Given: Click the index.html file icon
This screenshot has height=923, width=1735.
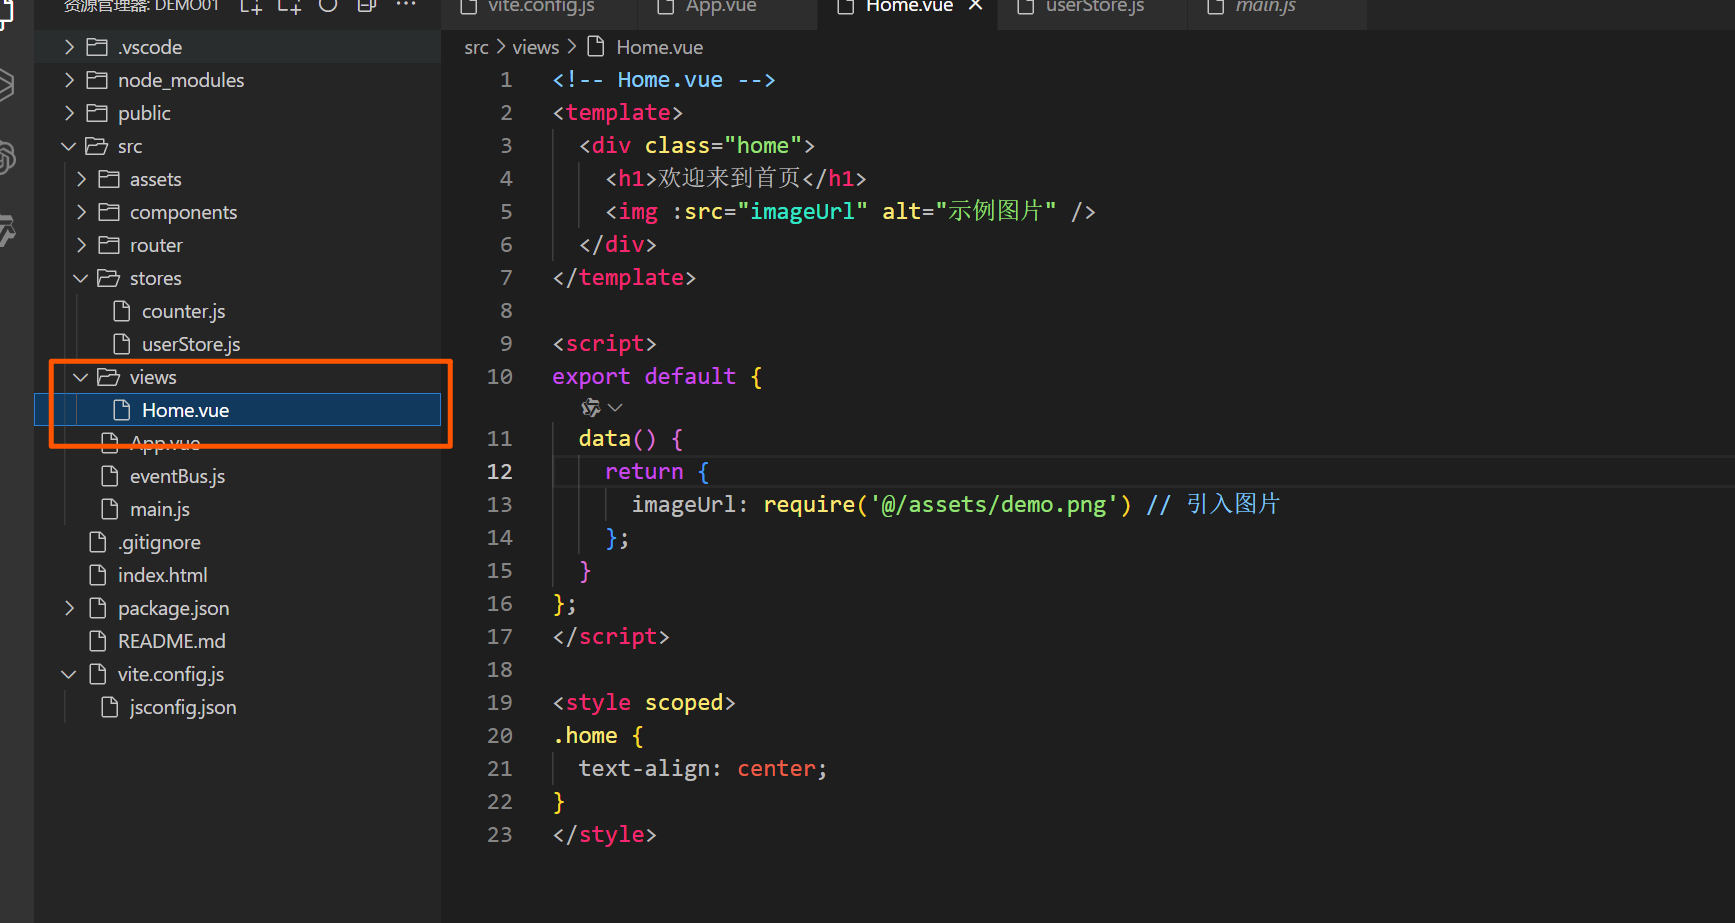Looking at the screenshot, I should [98, 575].
